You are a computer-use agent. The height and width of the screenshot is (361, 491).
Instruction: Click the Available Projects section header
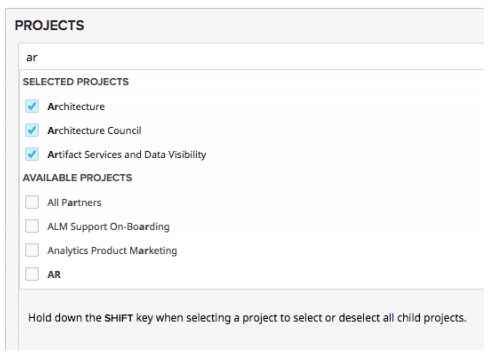pos(77,178)
